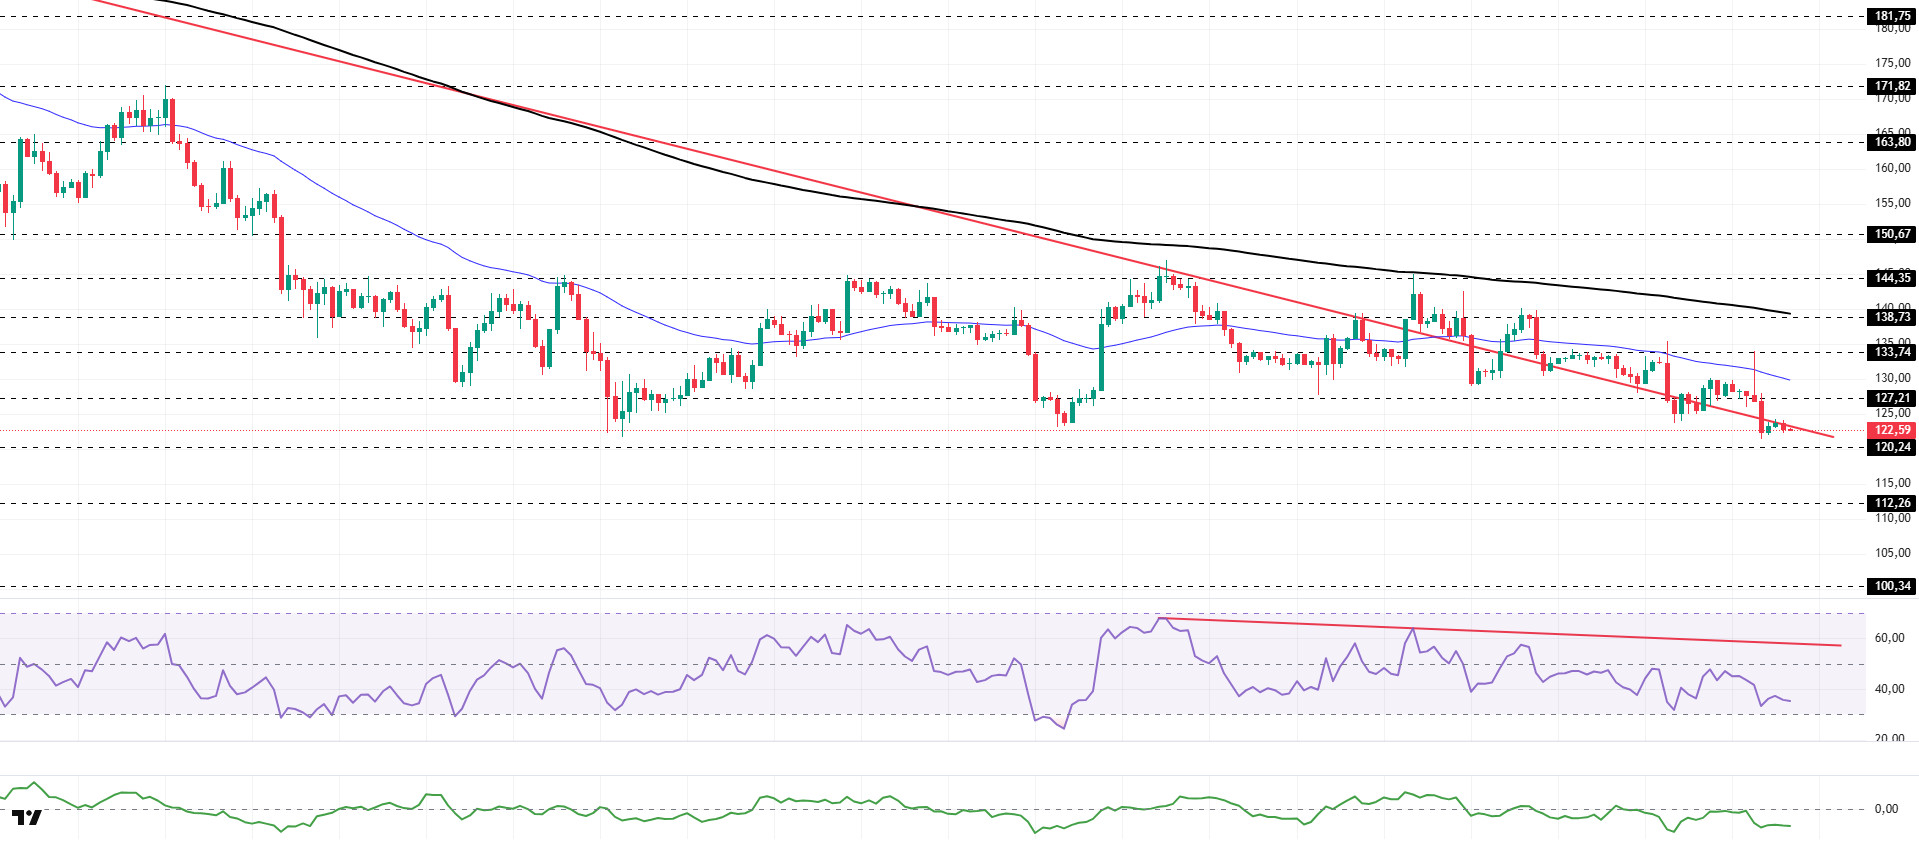Click the 163,80 horizontal level label

[1891, 142]
